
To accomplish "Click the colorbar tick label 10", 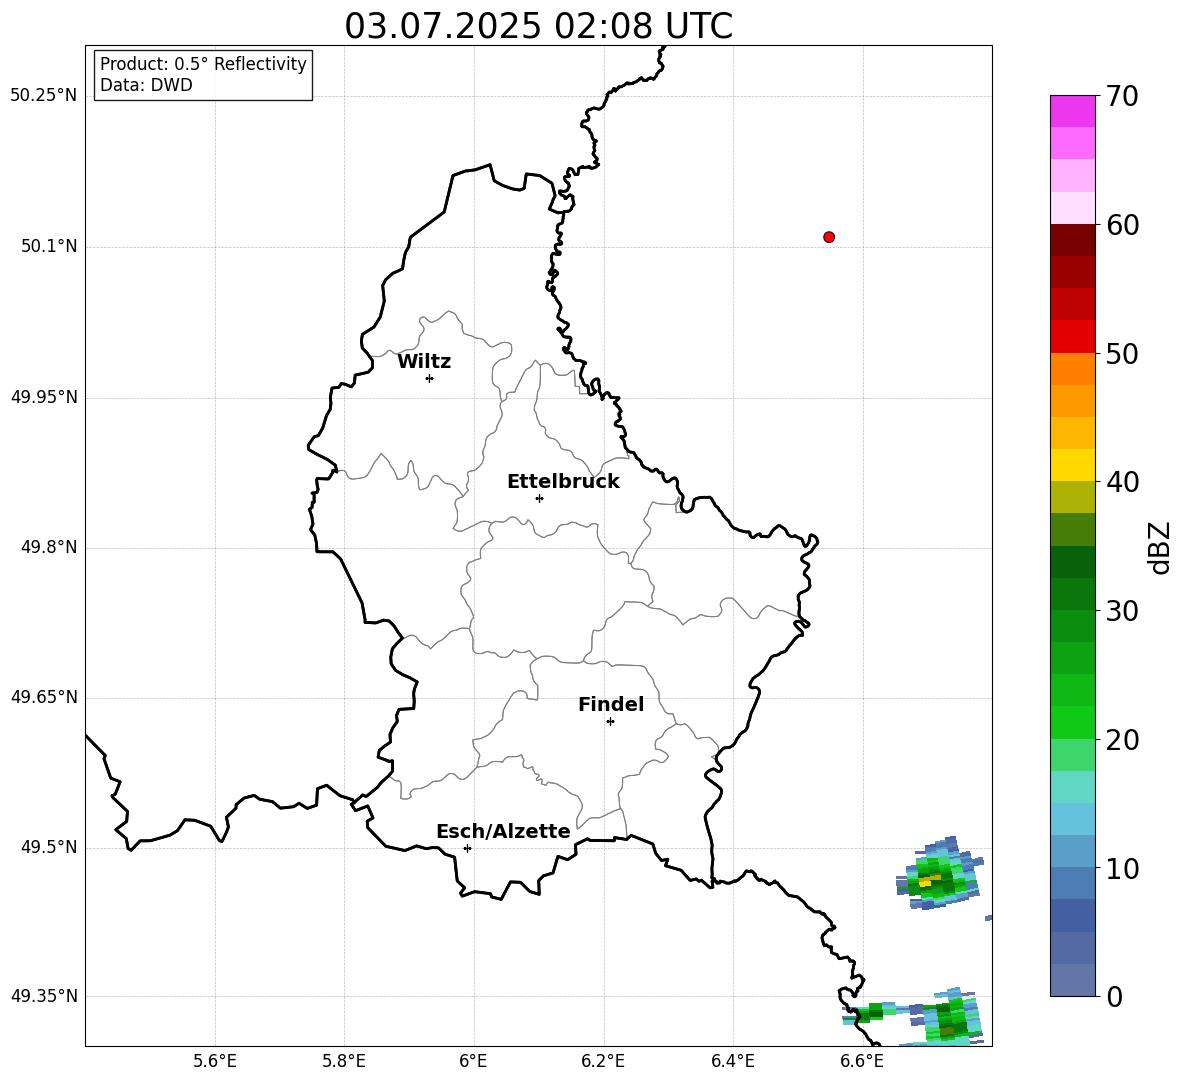I will (x=1122, y=868).
